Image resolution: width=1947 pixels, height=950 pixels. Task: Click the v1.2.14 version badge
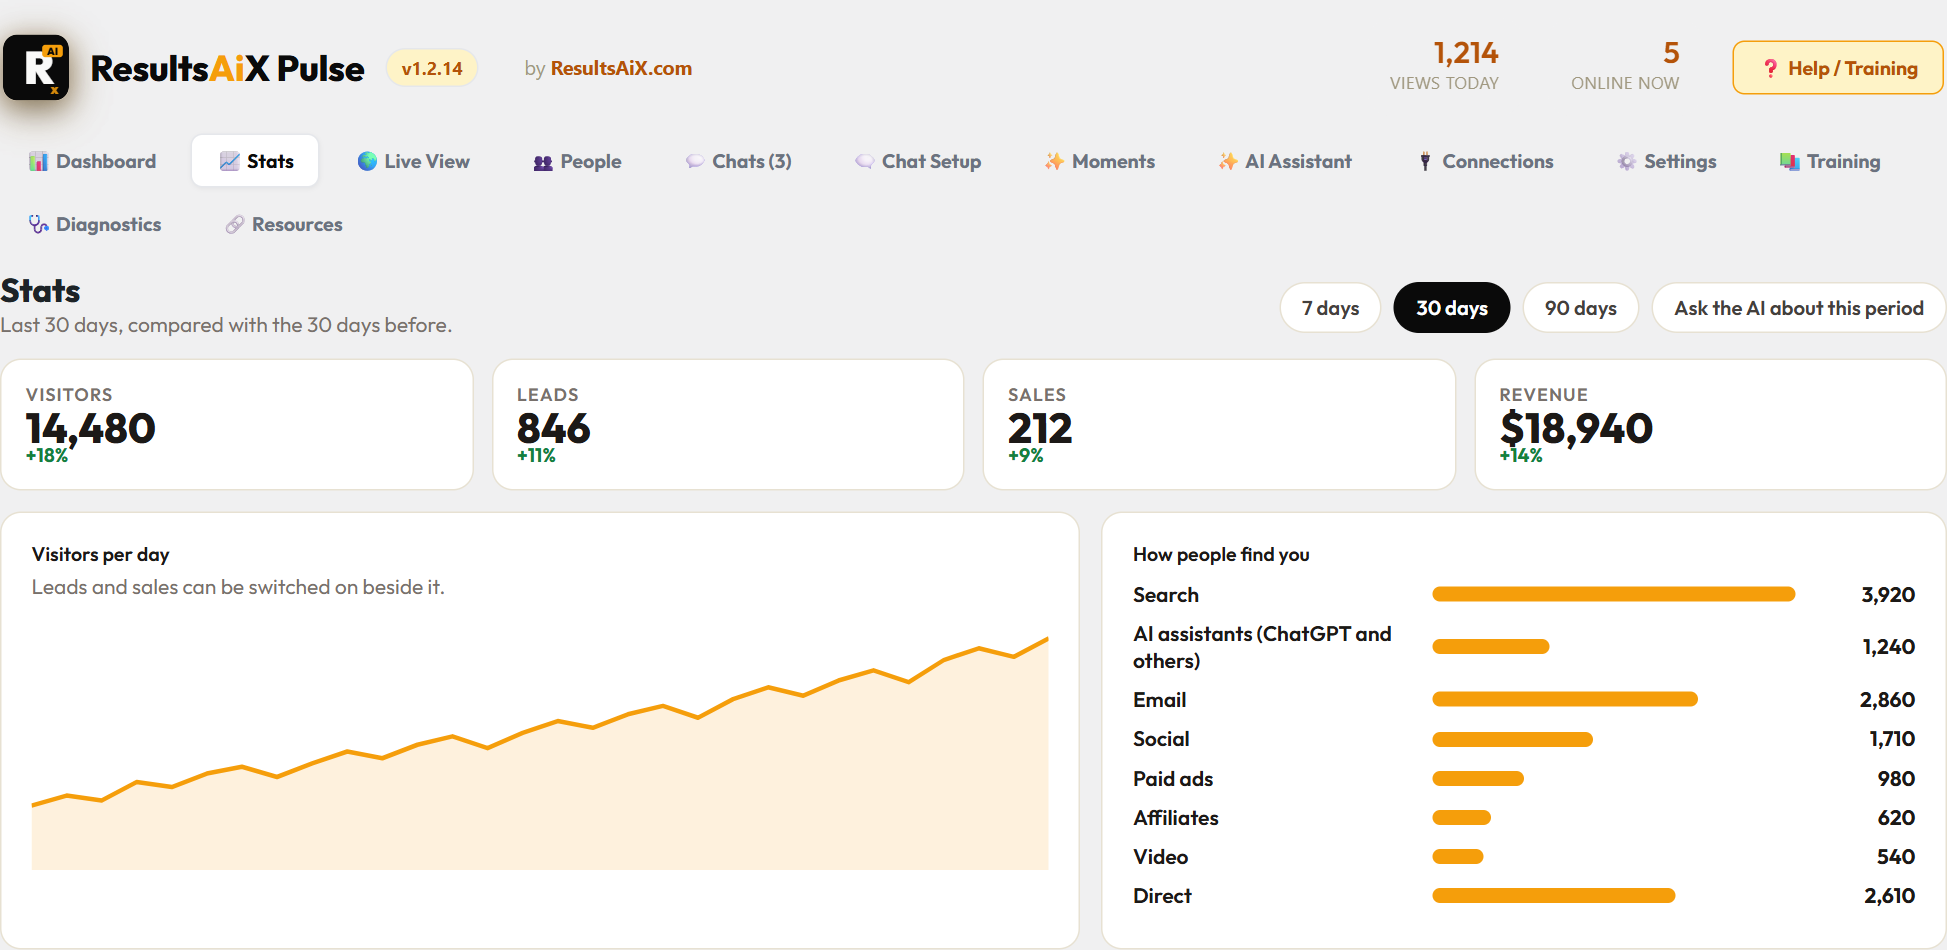click(432, 68)
